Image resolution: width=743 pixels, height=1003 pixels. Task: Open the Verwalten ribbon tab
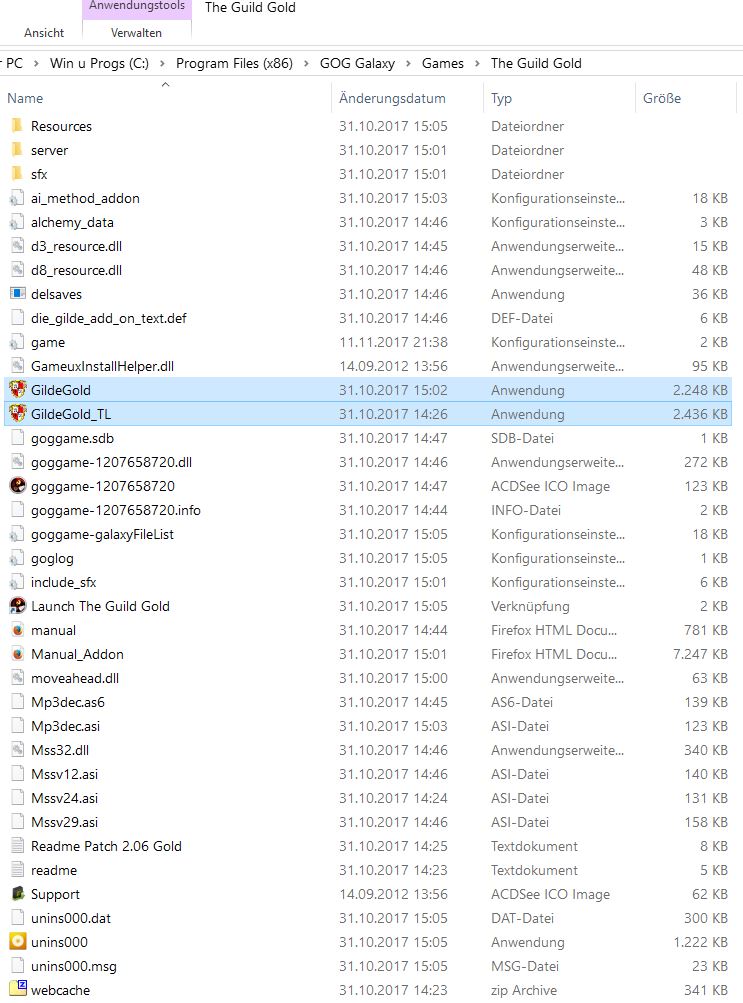[136, 33]
